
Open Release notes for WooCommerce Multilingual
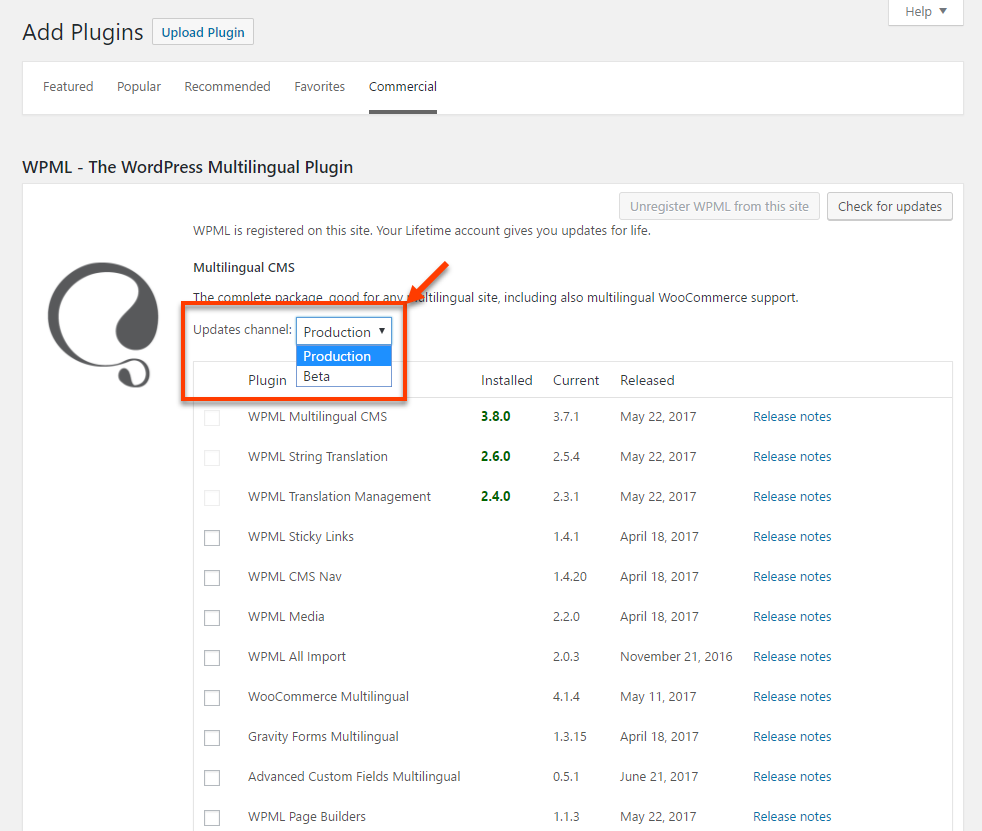click(792, 697)
